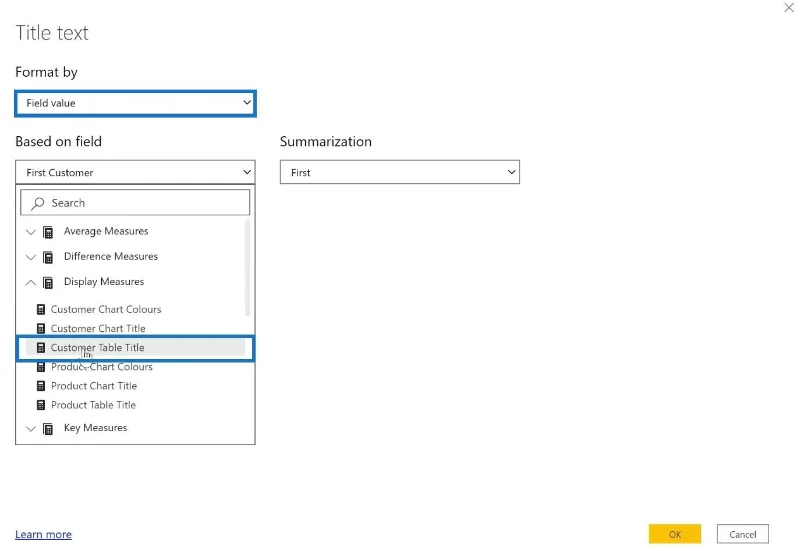
Task: Click calculator icon beside Customer Chart Colours
Action: coord(41,309)
